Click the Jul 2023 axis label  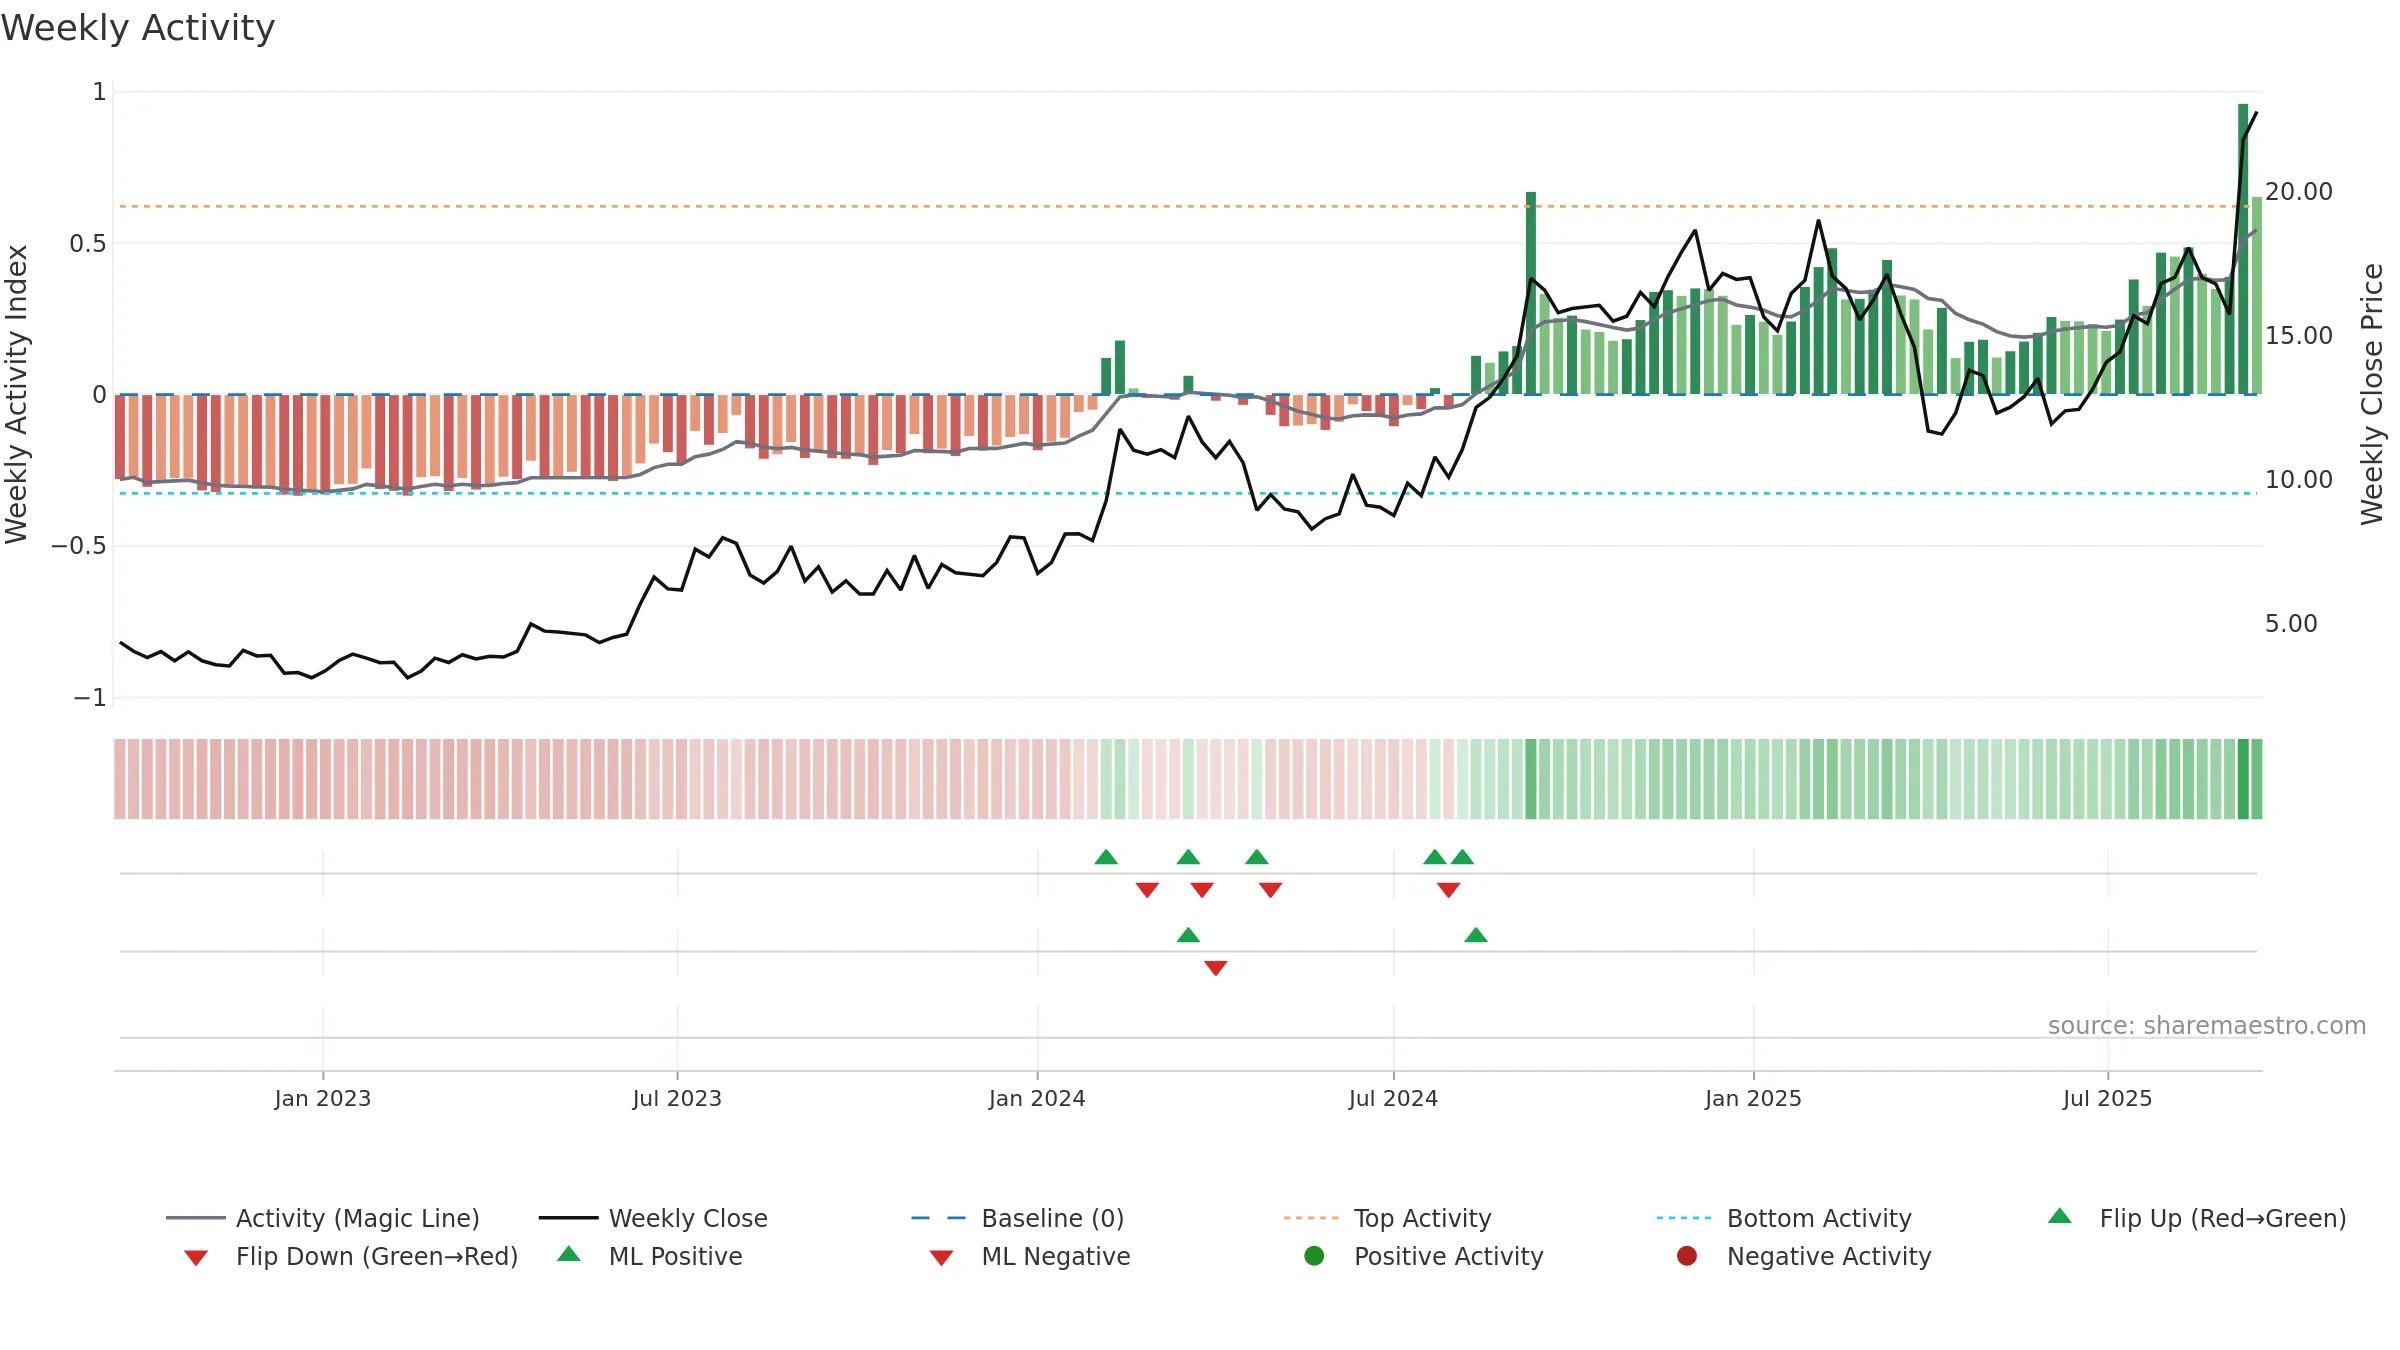click(x=677, y=1098)
